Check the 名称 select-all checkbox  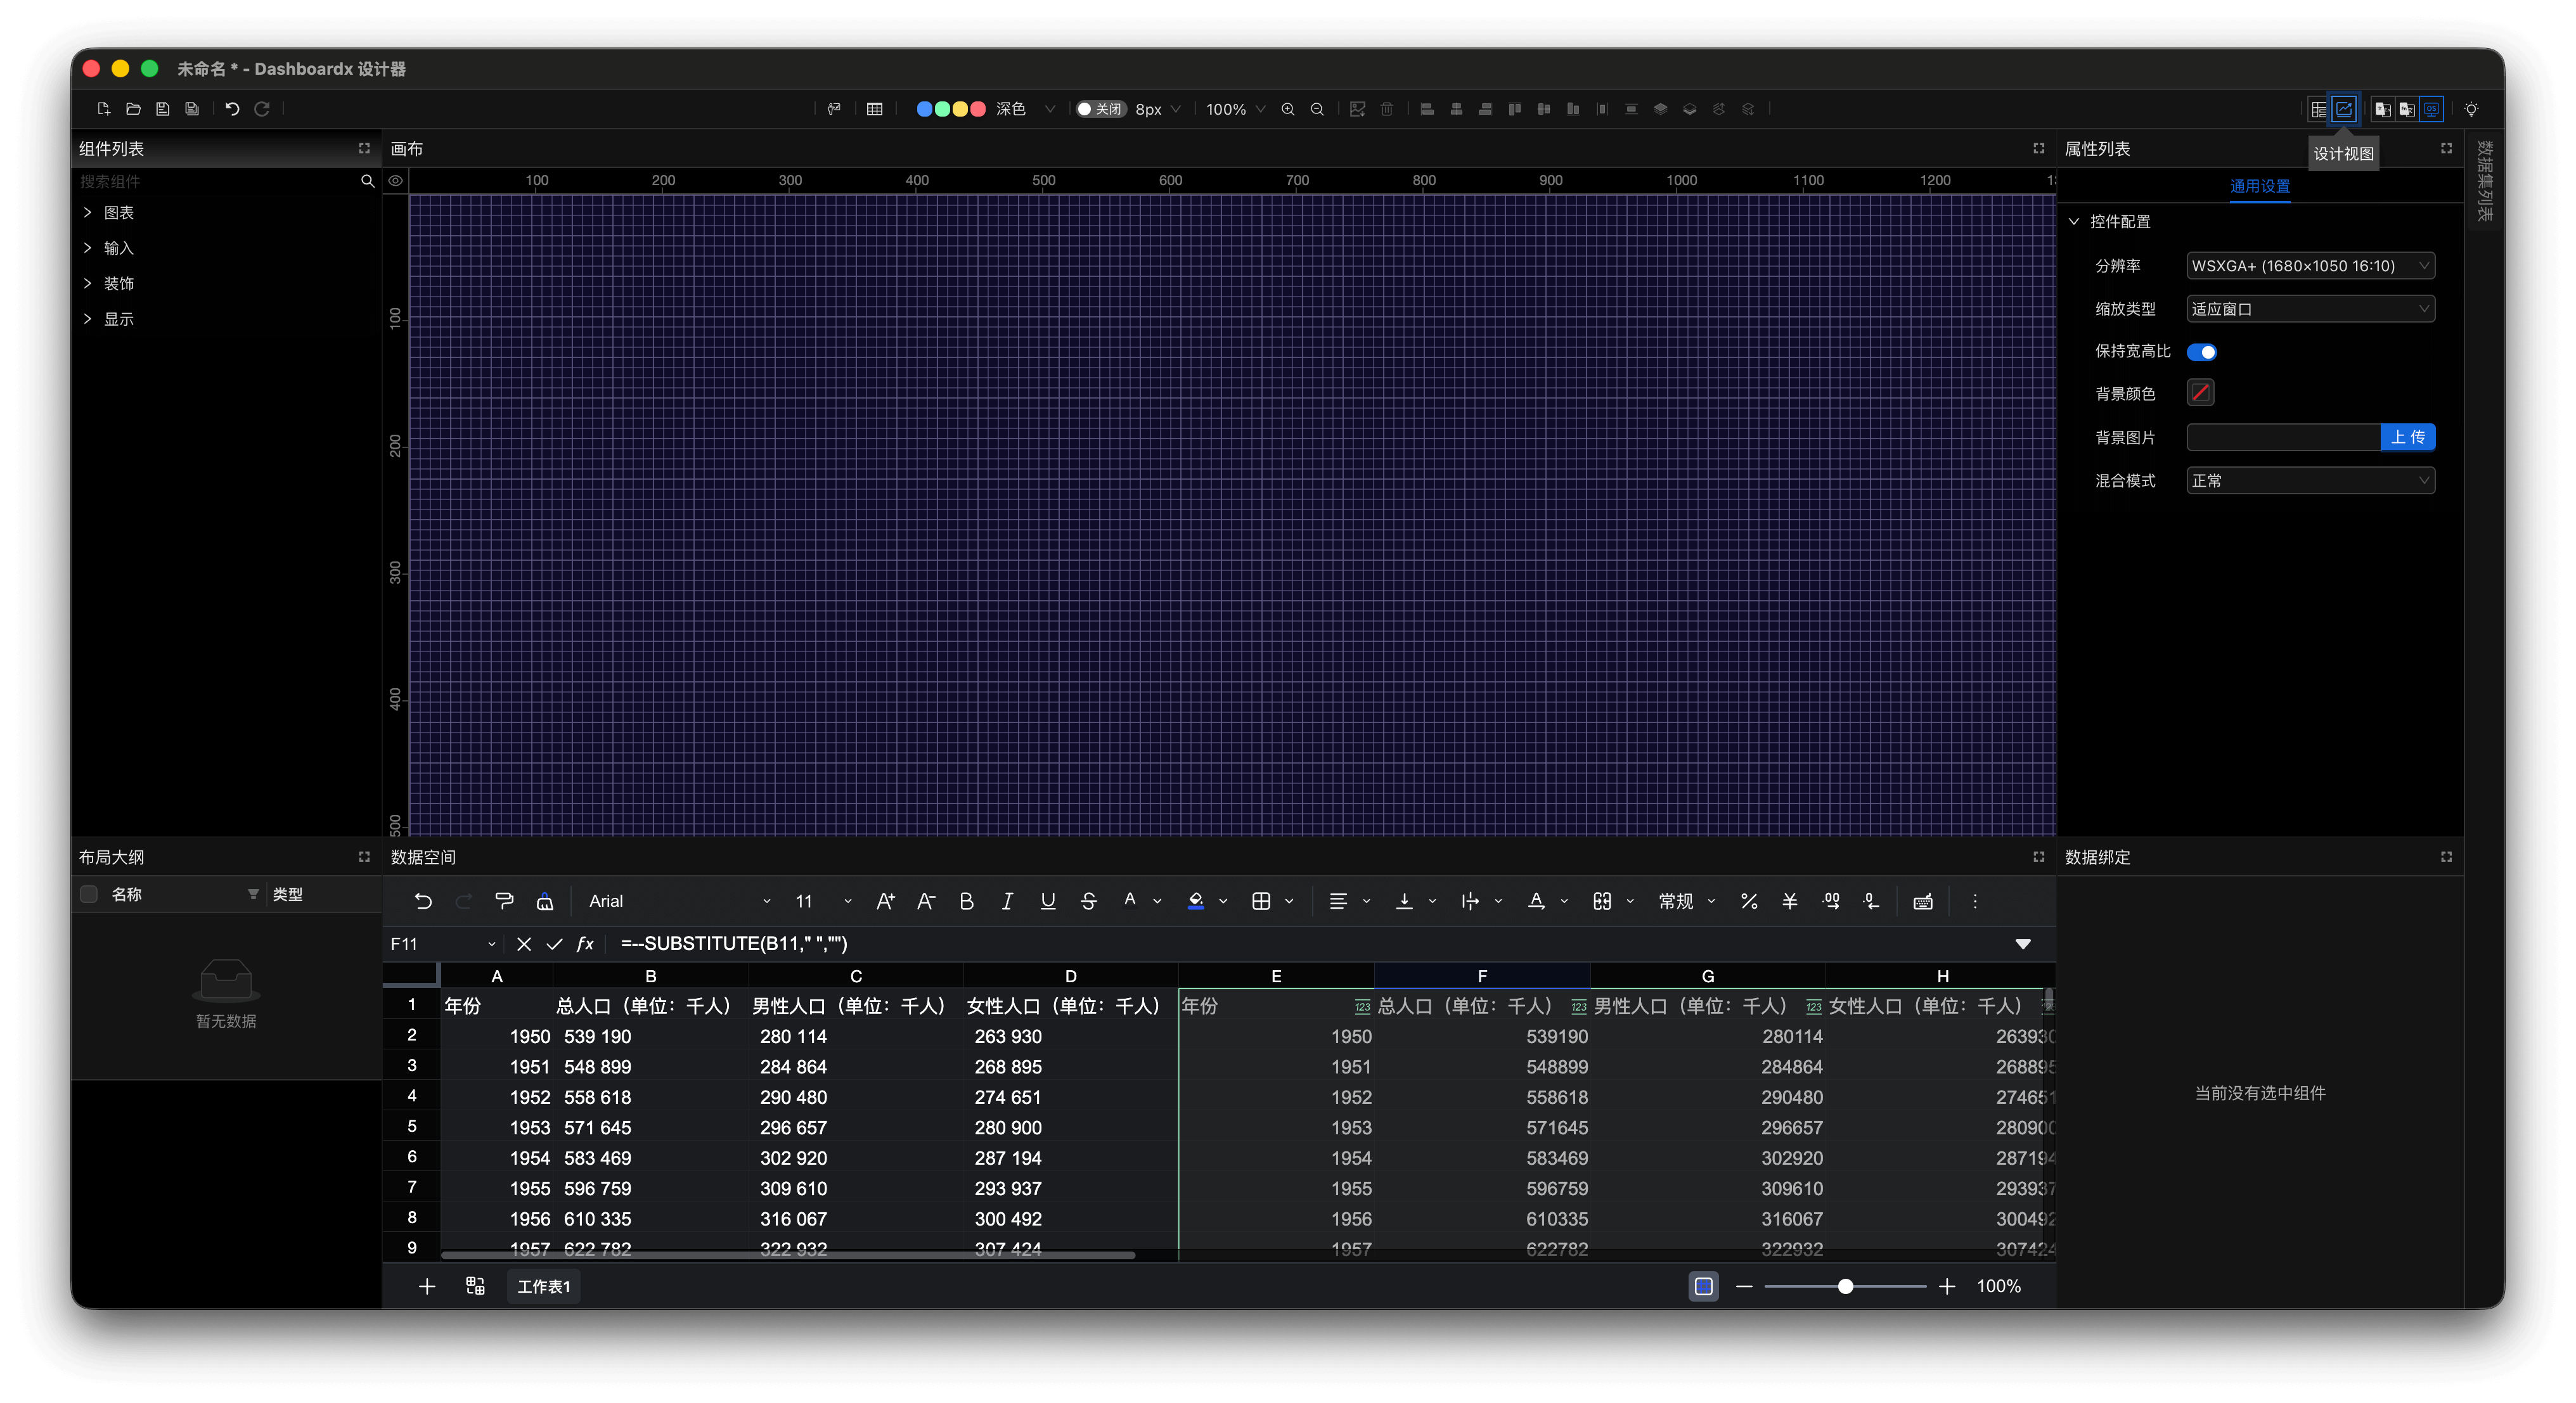[x=89, y=894]
